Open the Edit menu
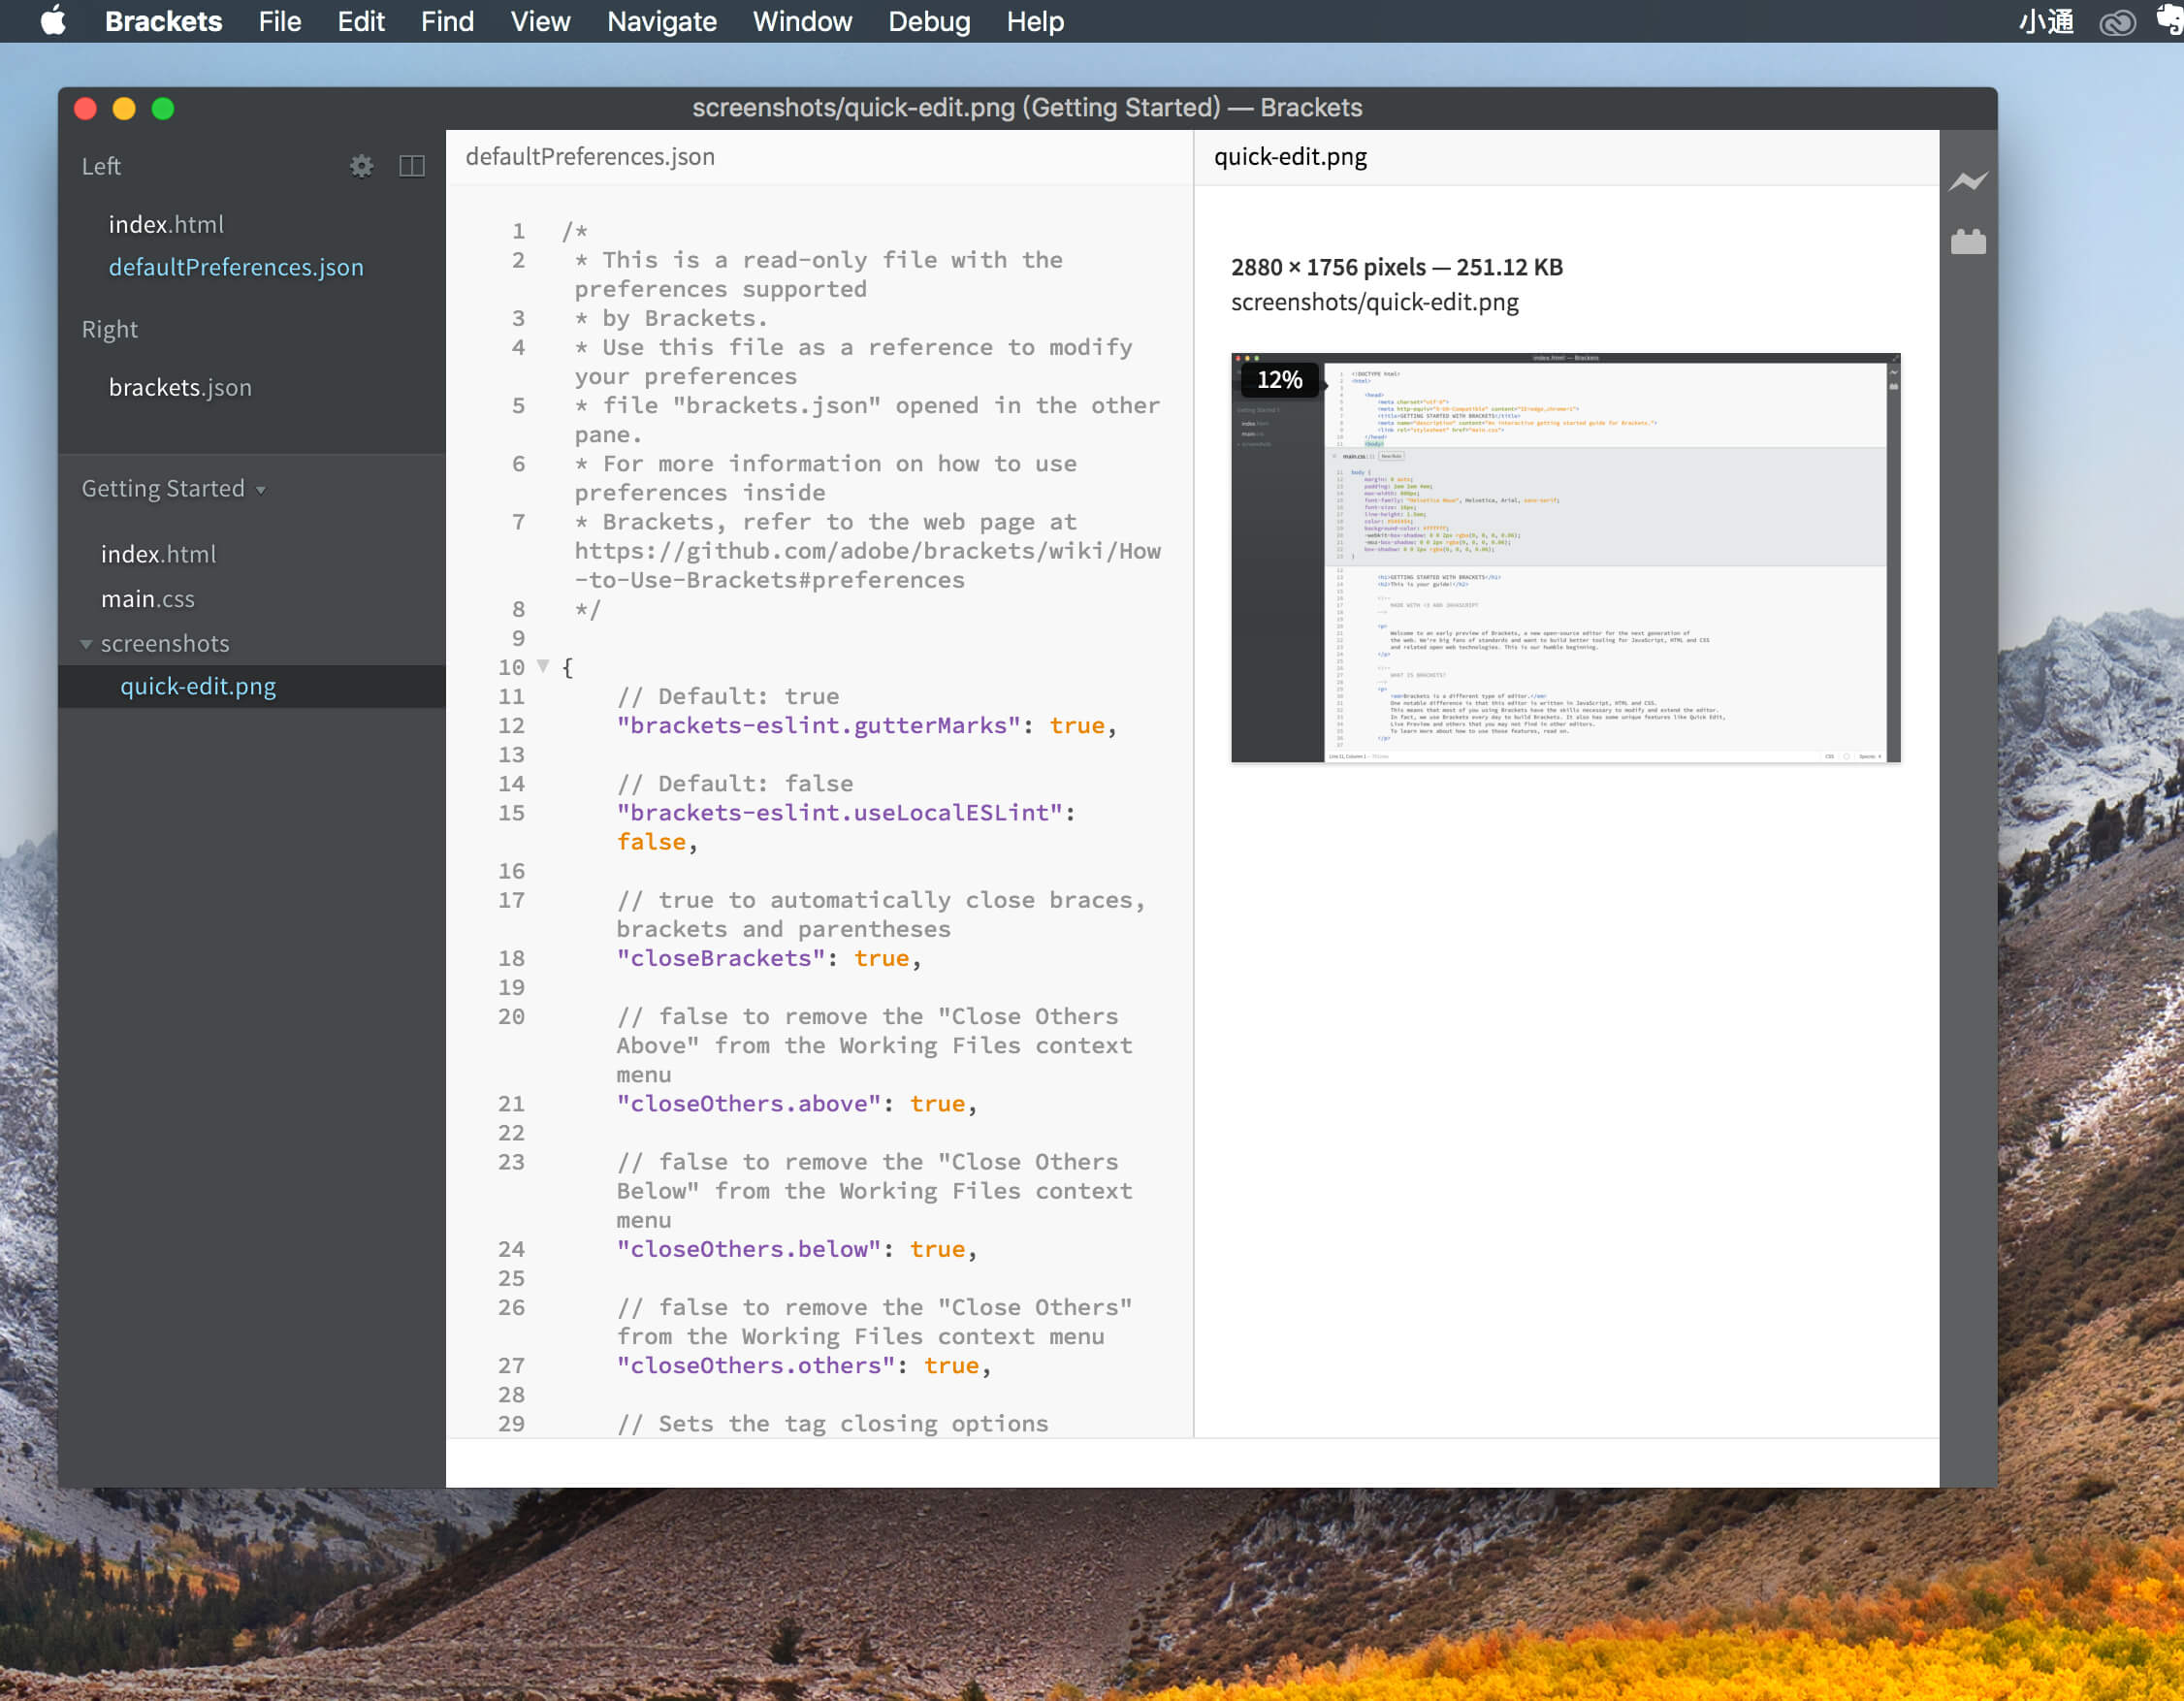The image size is (2184, 1701). [x=361, y=21]
